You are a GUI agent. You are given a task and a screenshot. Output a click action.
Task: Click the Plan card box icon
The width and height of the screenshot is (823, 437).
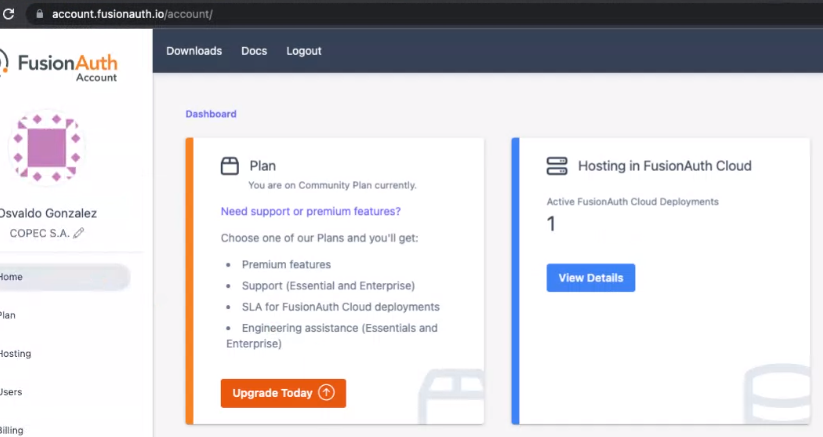[230, 166]
